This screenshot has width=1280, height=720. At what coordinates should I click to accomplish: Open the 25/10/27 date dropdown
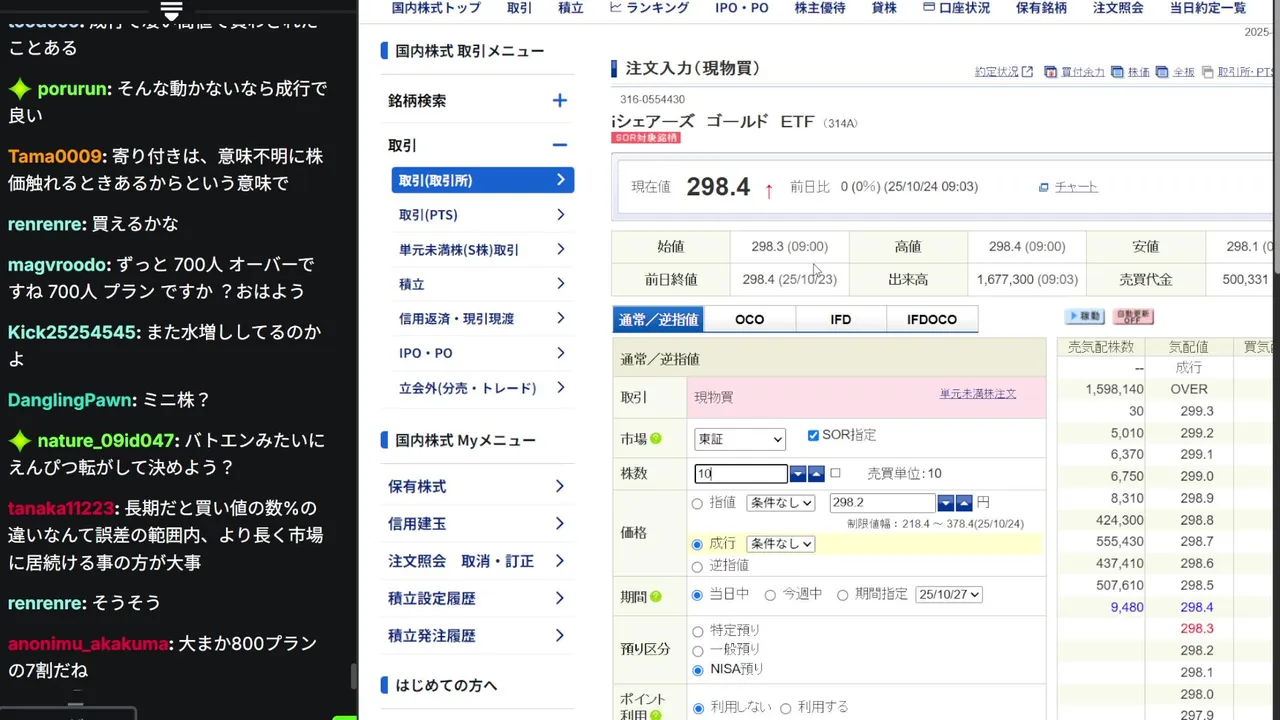pos(949,595)
